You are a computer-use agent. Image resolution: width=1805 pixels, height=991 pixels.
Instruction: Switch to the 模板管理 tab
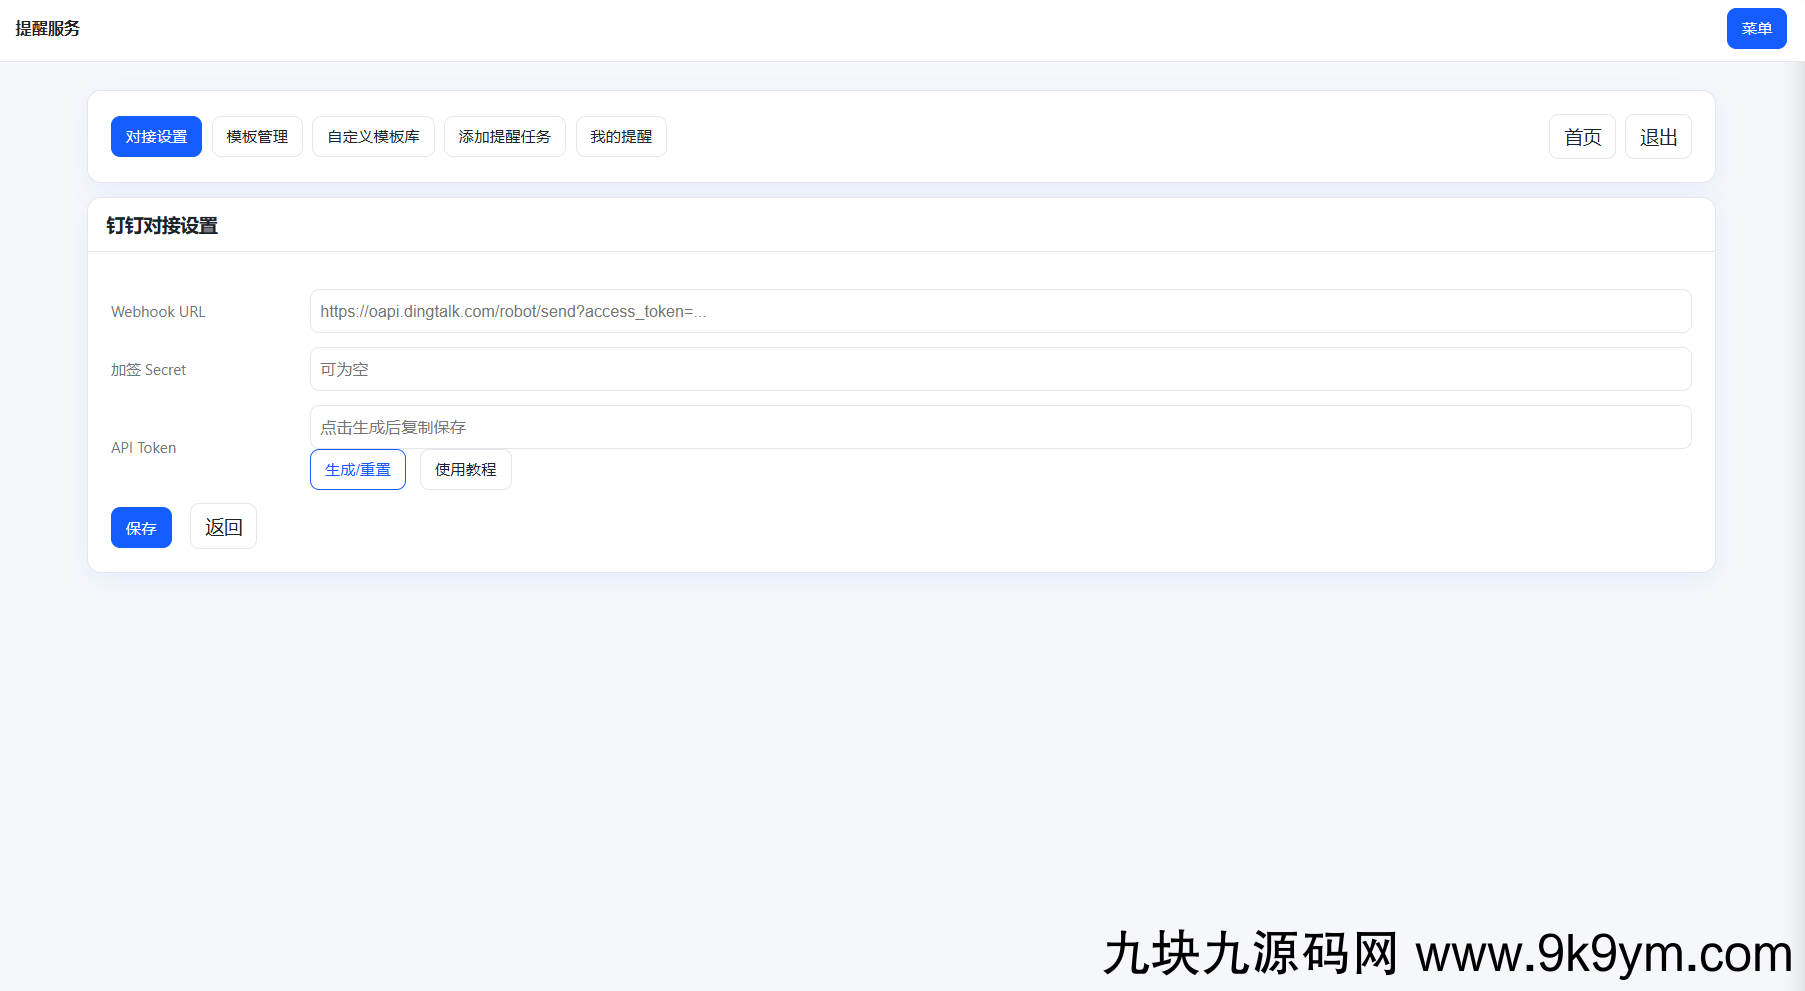coord(257,136)
